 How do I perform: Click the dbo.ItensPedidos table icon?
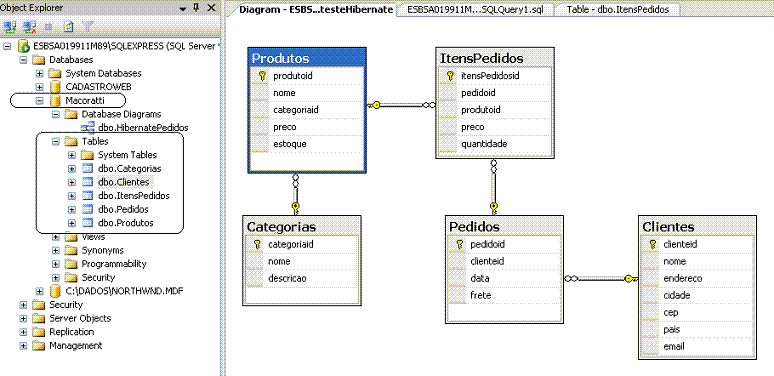87,196
